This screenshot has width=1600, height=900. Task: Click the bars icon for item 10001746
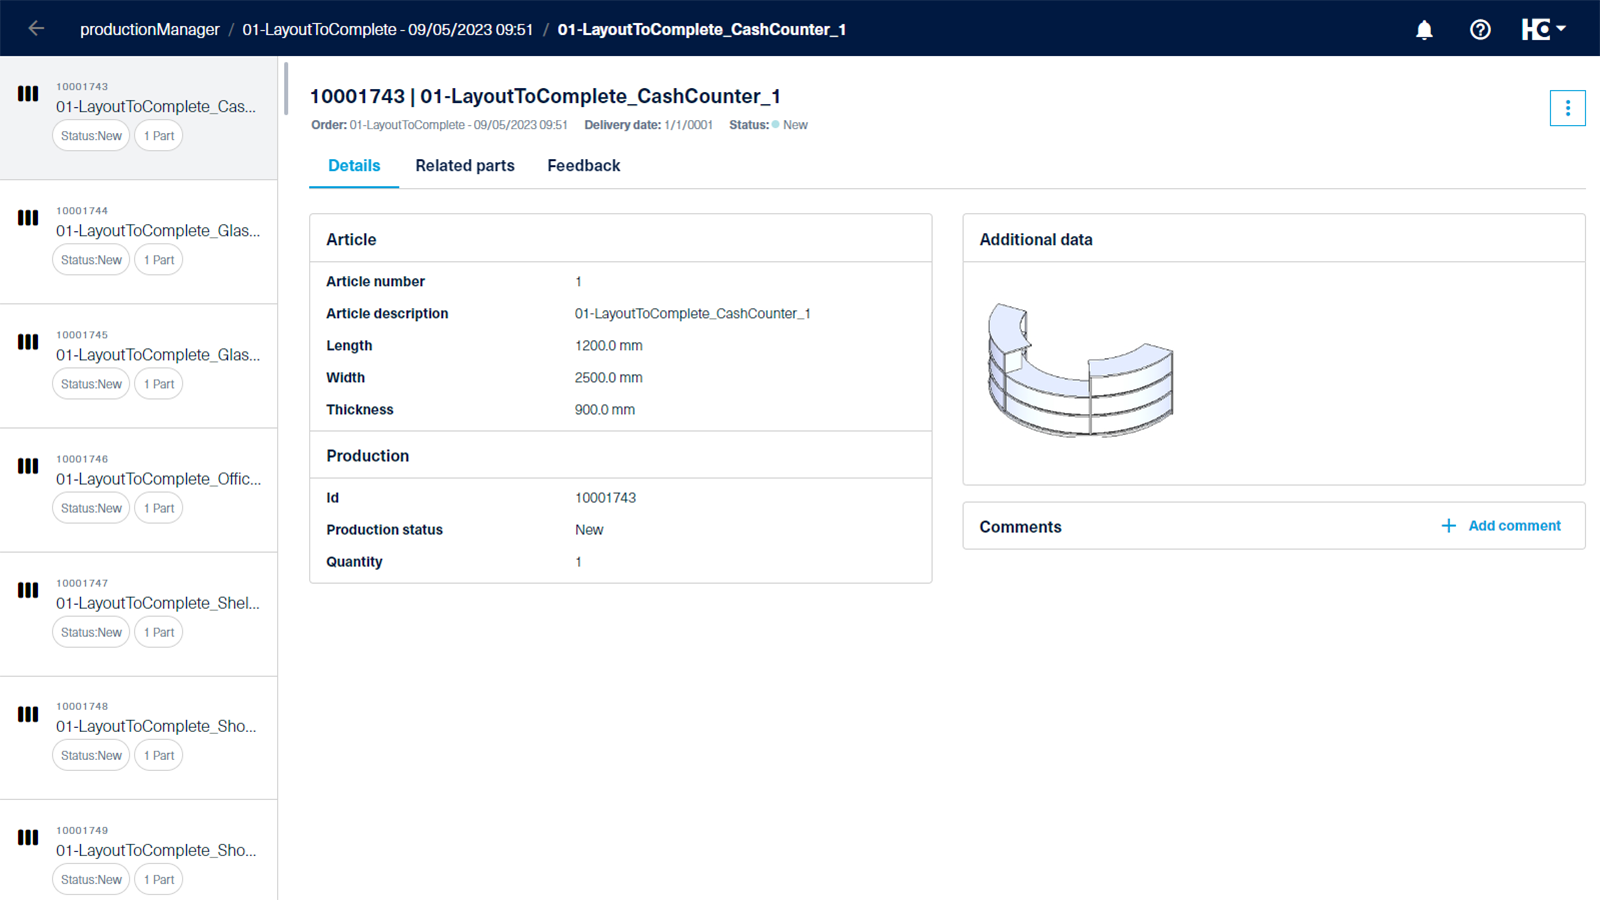(28, 466)
